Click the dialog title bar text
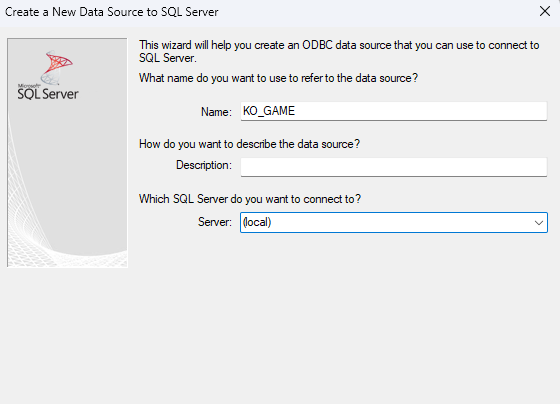This screenshot has height=404, width=560. tap(111, 12)
